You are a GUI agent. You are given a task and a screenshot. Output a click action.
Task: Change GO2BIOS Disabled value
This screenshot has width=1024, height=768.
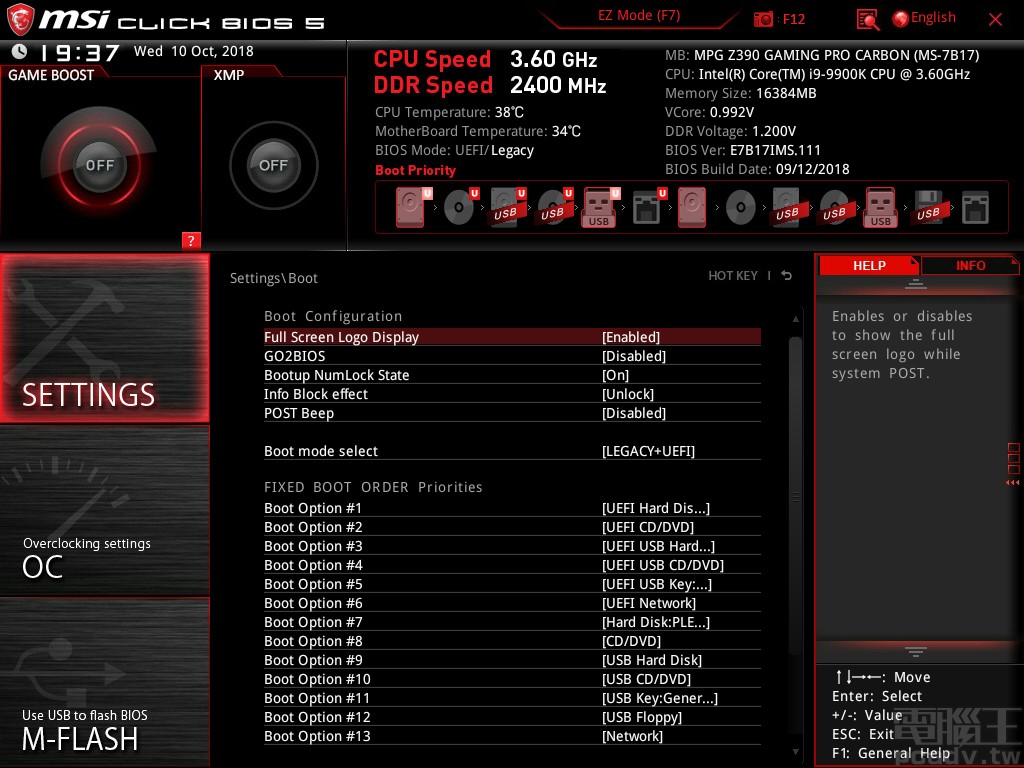tap(633, 356)
